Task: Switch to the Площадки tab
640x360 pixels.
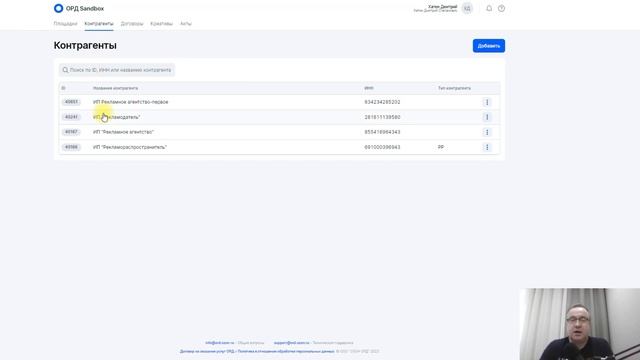Action: tap(65, 24)
